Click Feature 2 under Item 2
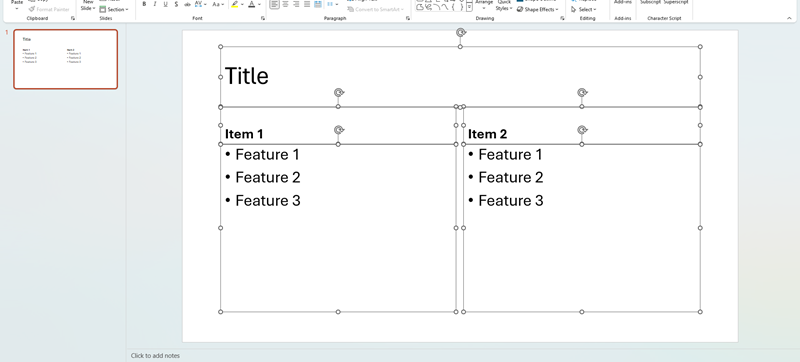Image resolution: width=800 pixels, height=362 pixels. pyautogui.click(x=511, y=177)
